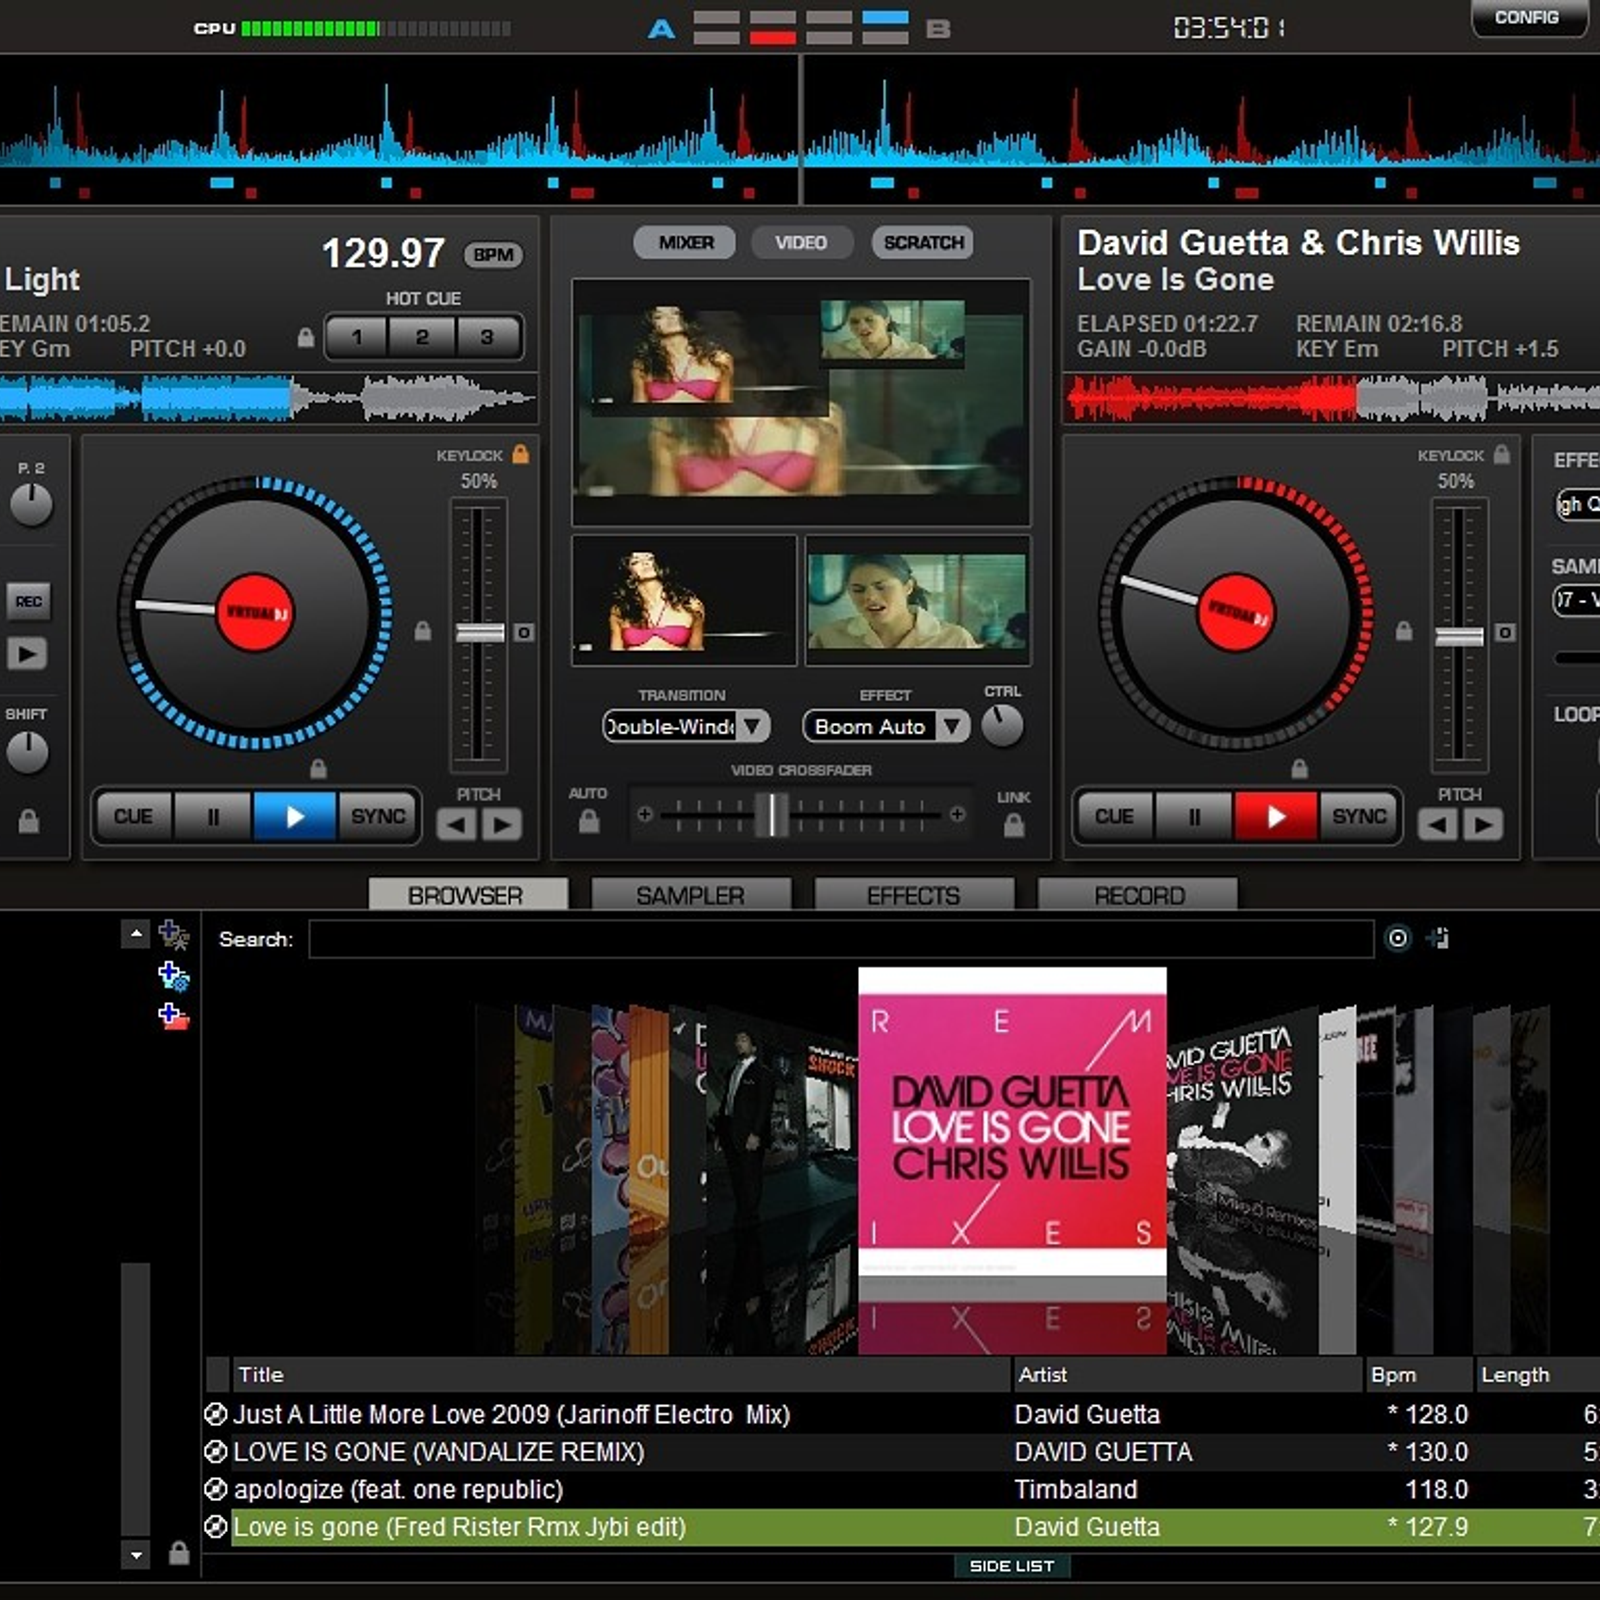The image size is (1600, 1600).
Task: Toggle the left deck BPM button
Action: [493, 255]
